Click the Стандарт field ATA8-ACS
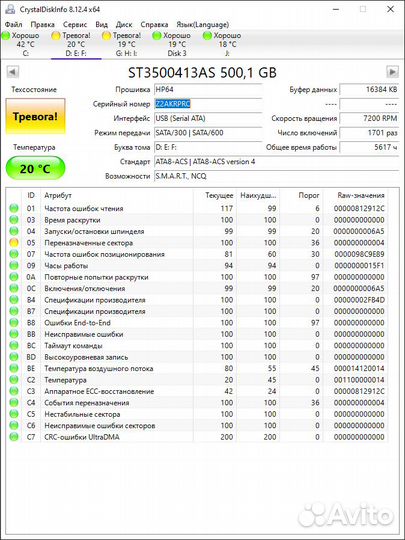Viewport: 405px width, 540px height. click(x=276, y=162)
